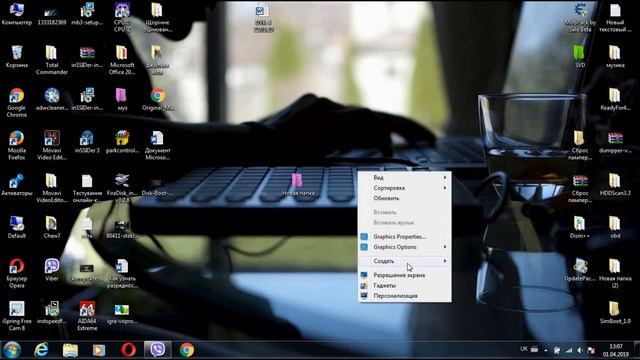
Task: Select the pink Новая папка folder
Action: tap(298, 184)
